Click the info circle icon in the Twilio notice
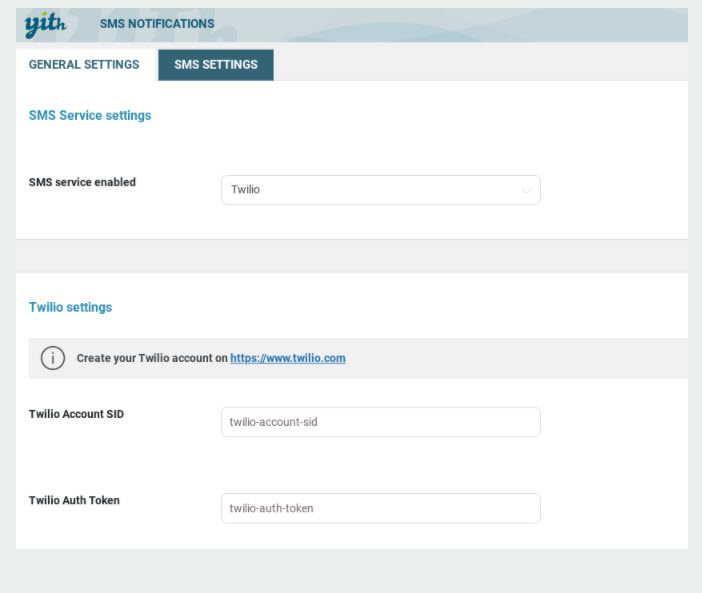 coord(53,358)
